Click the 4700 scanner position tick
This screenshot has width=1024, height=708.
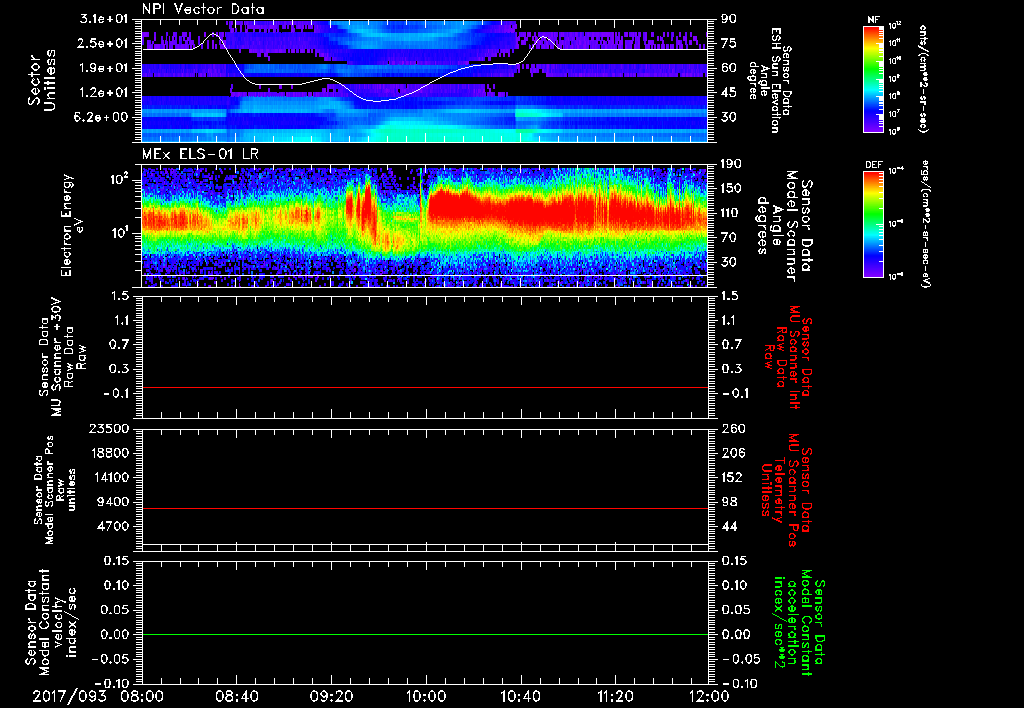(x=113, y=526)
